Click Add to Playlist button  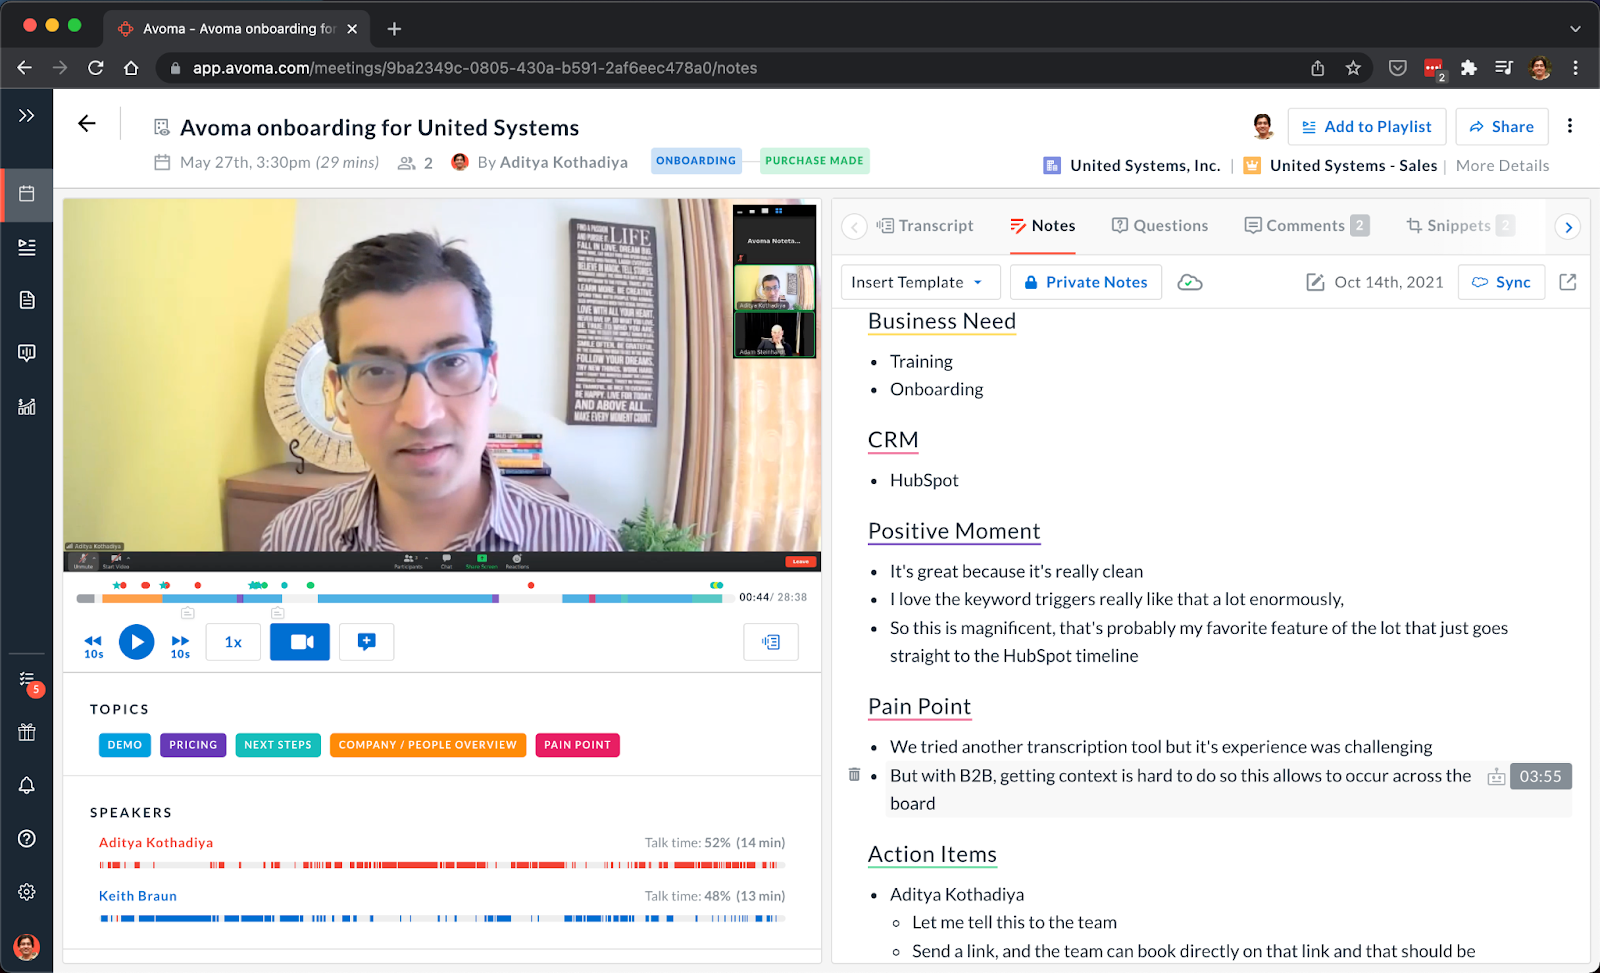pyautogui.click(x=1366, y=127)
